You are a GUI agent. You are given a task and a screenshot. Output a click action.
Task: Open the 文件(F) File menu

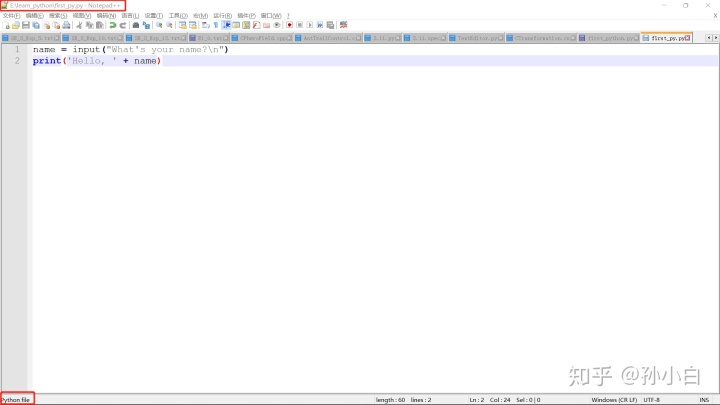coord(11,16)
